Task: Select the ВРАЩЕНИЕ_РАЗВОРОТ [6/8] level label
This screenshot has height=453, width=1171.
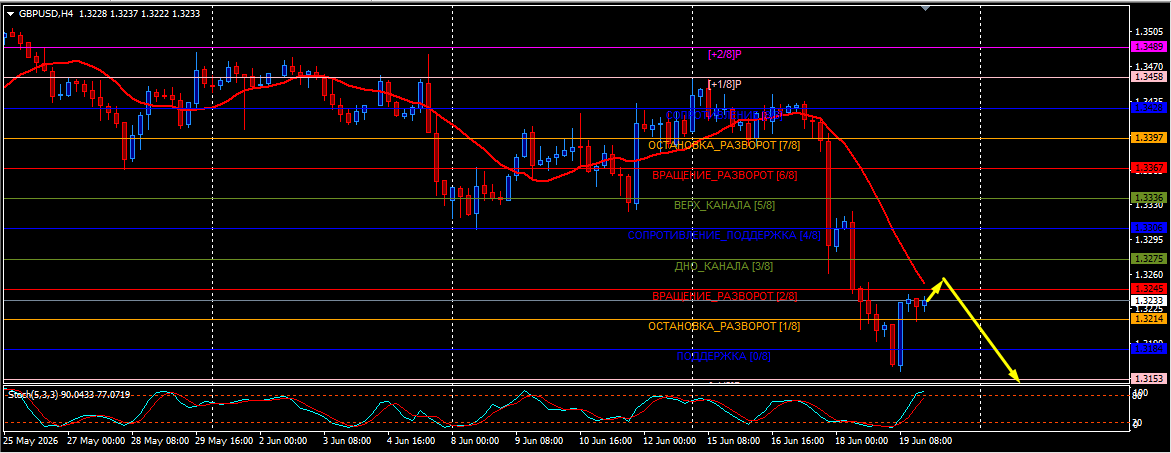Action: click(x=724, y=175)
